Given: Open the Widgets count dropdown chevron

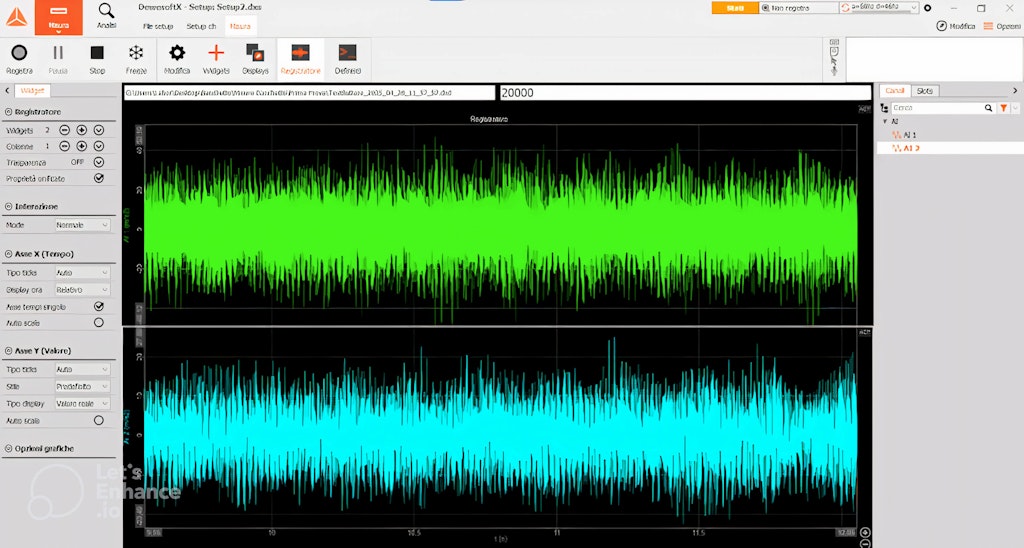Looking at the screenshot, I should click(99, 130).
